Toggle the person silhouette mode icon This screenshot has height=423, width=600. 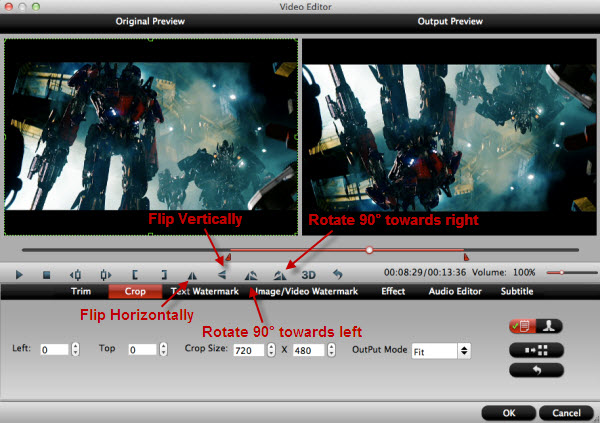[549, 326]
